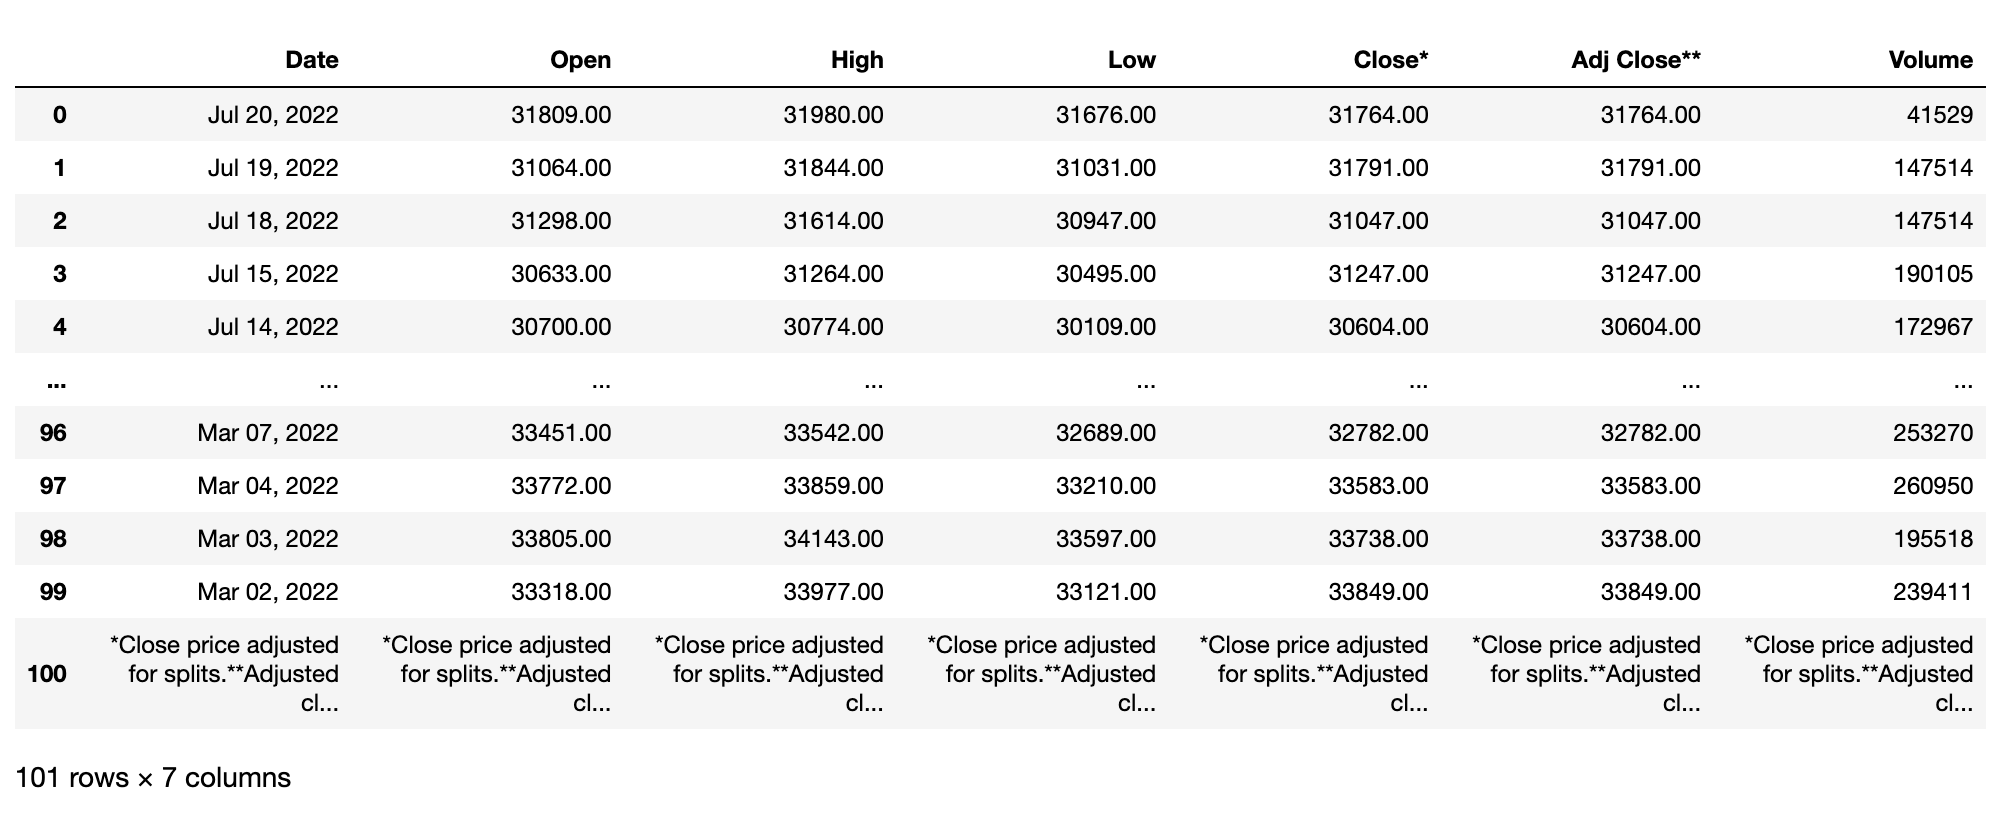
Task: Click the Open column header
Action: [x=580, y=60]
